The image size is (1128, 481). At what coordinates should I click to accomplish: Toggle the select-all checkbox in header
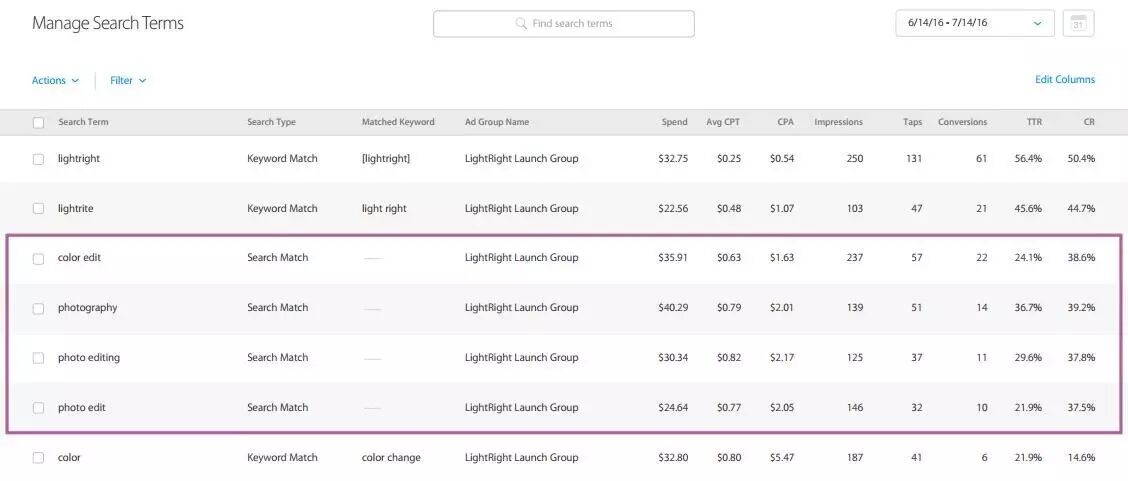(39, 123)
